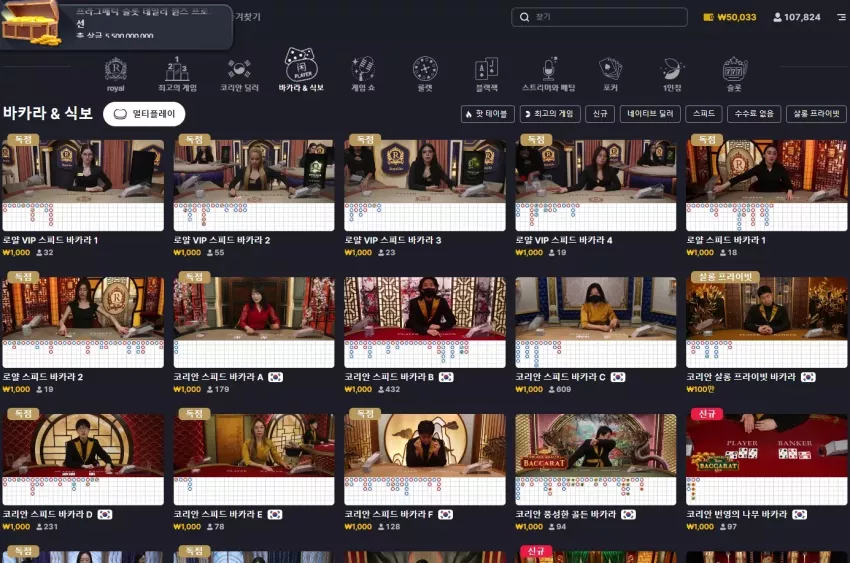Open 로얄 스피드 바카라 2 table

[83, 322]
